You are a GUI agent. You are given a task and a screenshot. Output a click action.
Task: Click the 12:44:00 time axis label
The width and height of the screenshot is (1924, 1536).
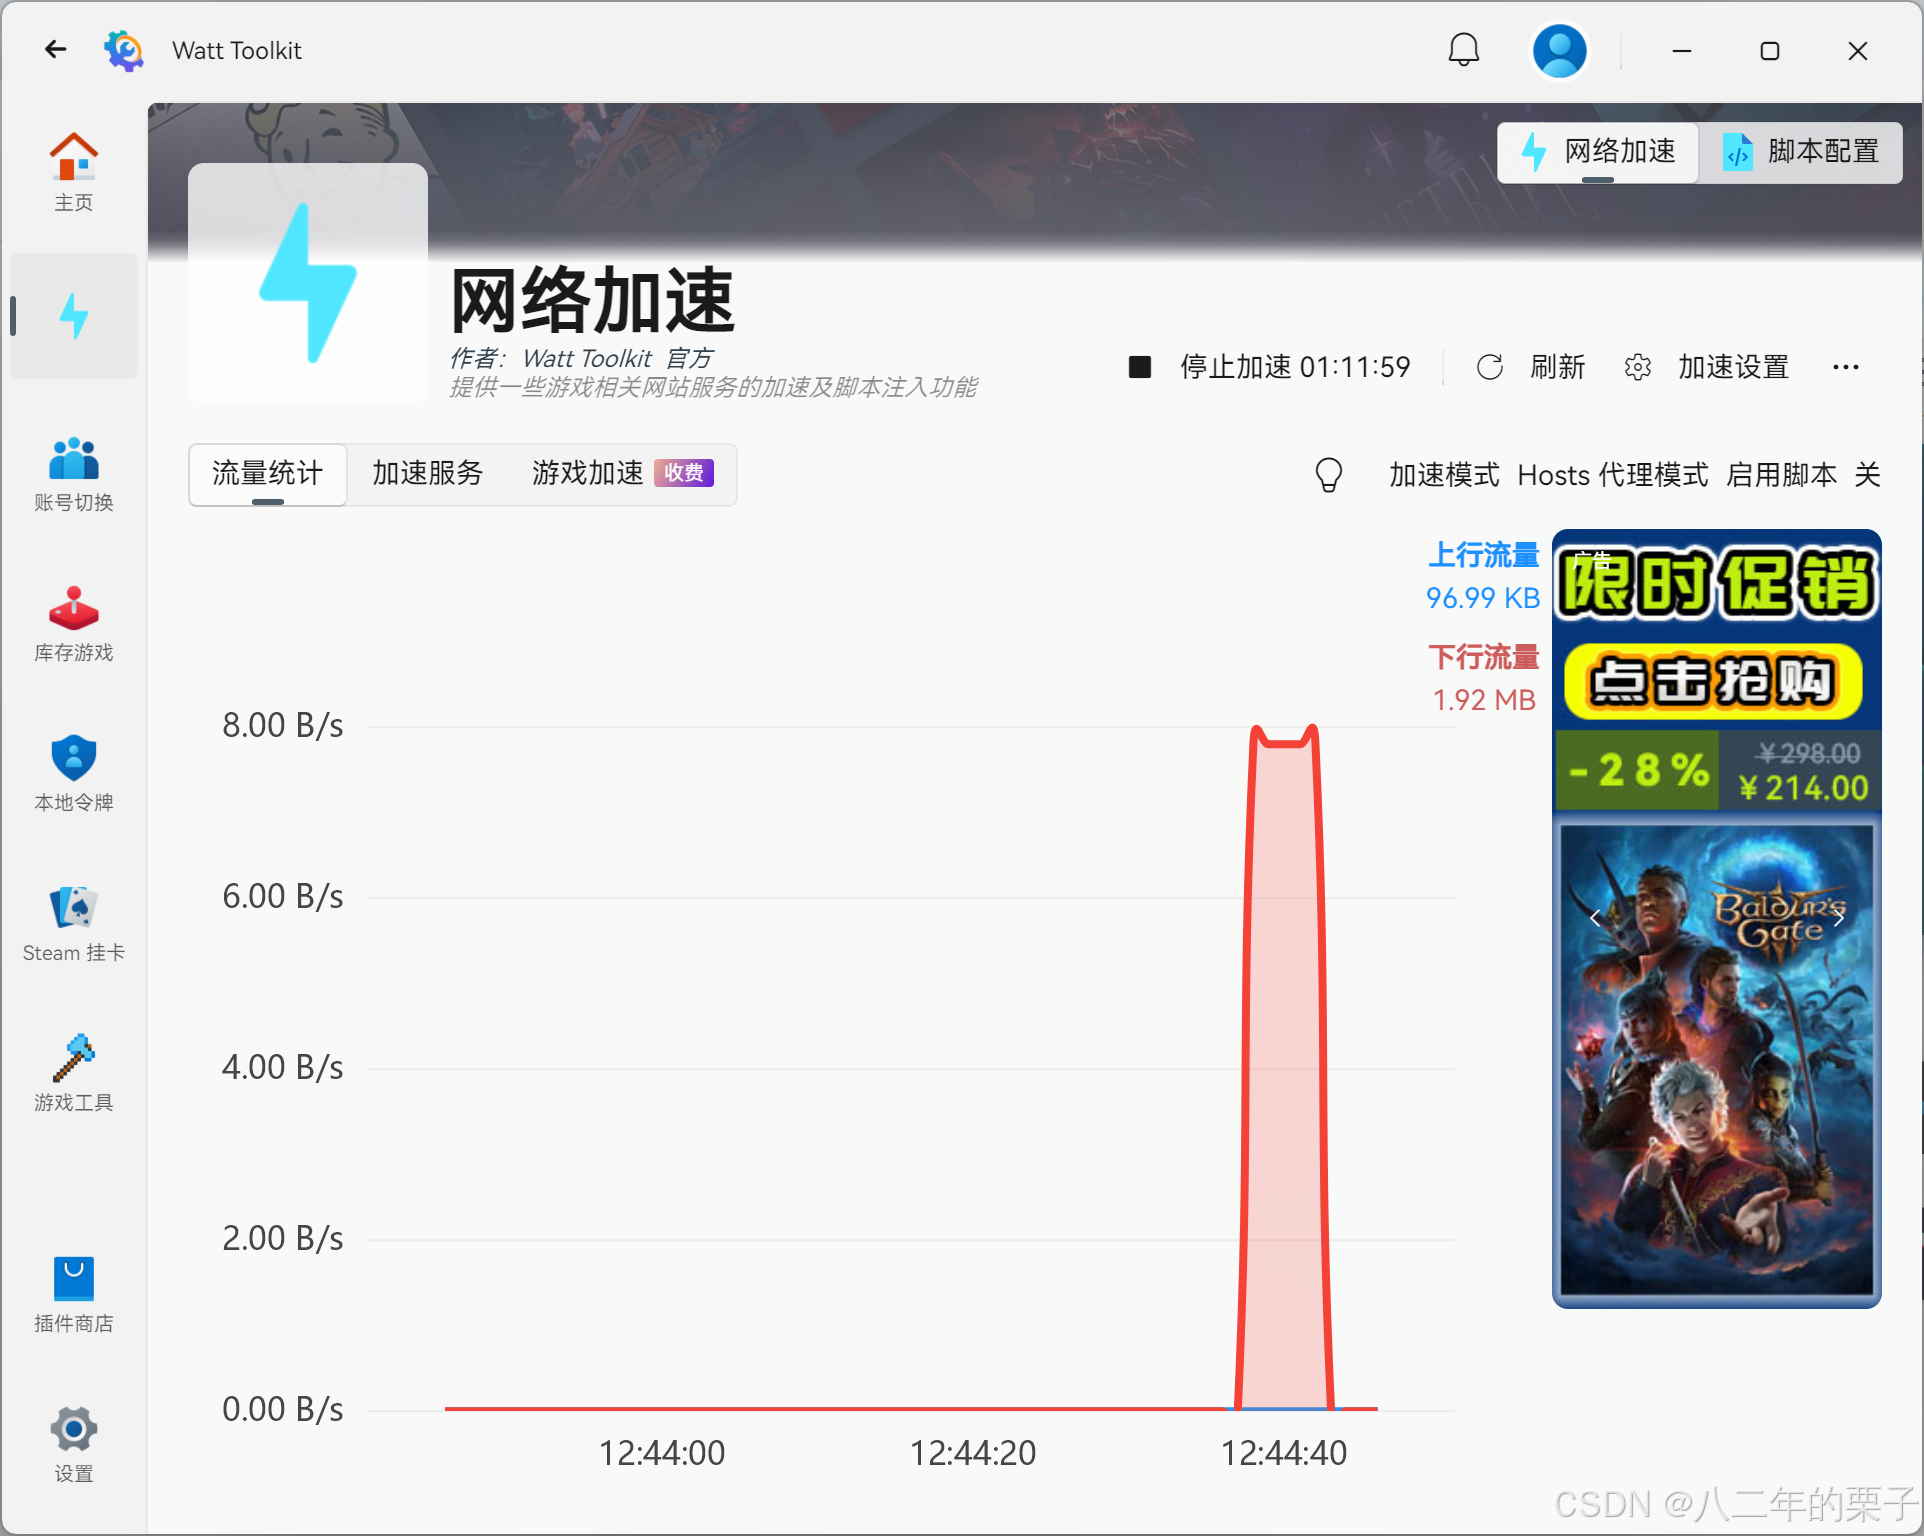coord(662,1453)
